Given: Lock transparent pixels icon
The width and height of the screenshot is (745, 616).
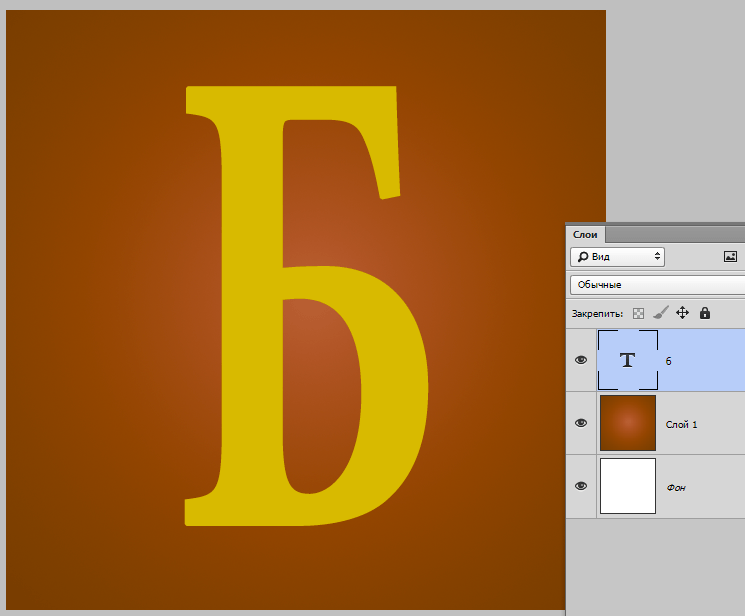Looking at the screenshot, I should (639, 313).
